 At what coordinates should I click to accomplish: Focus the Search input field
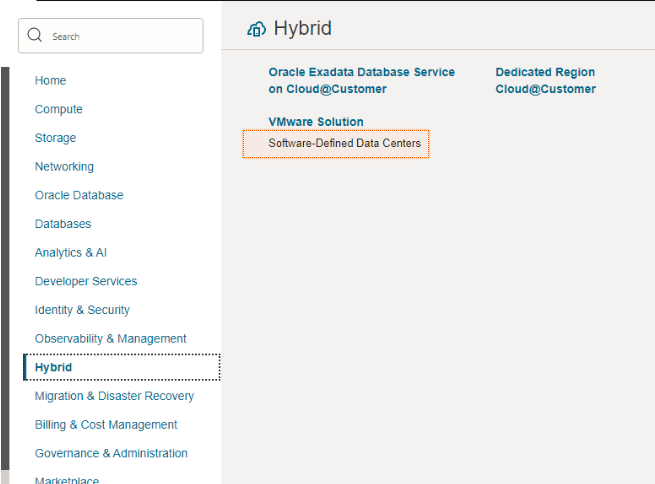point(111,36)
